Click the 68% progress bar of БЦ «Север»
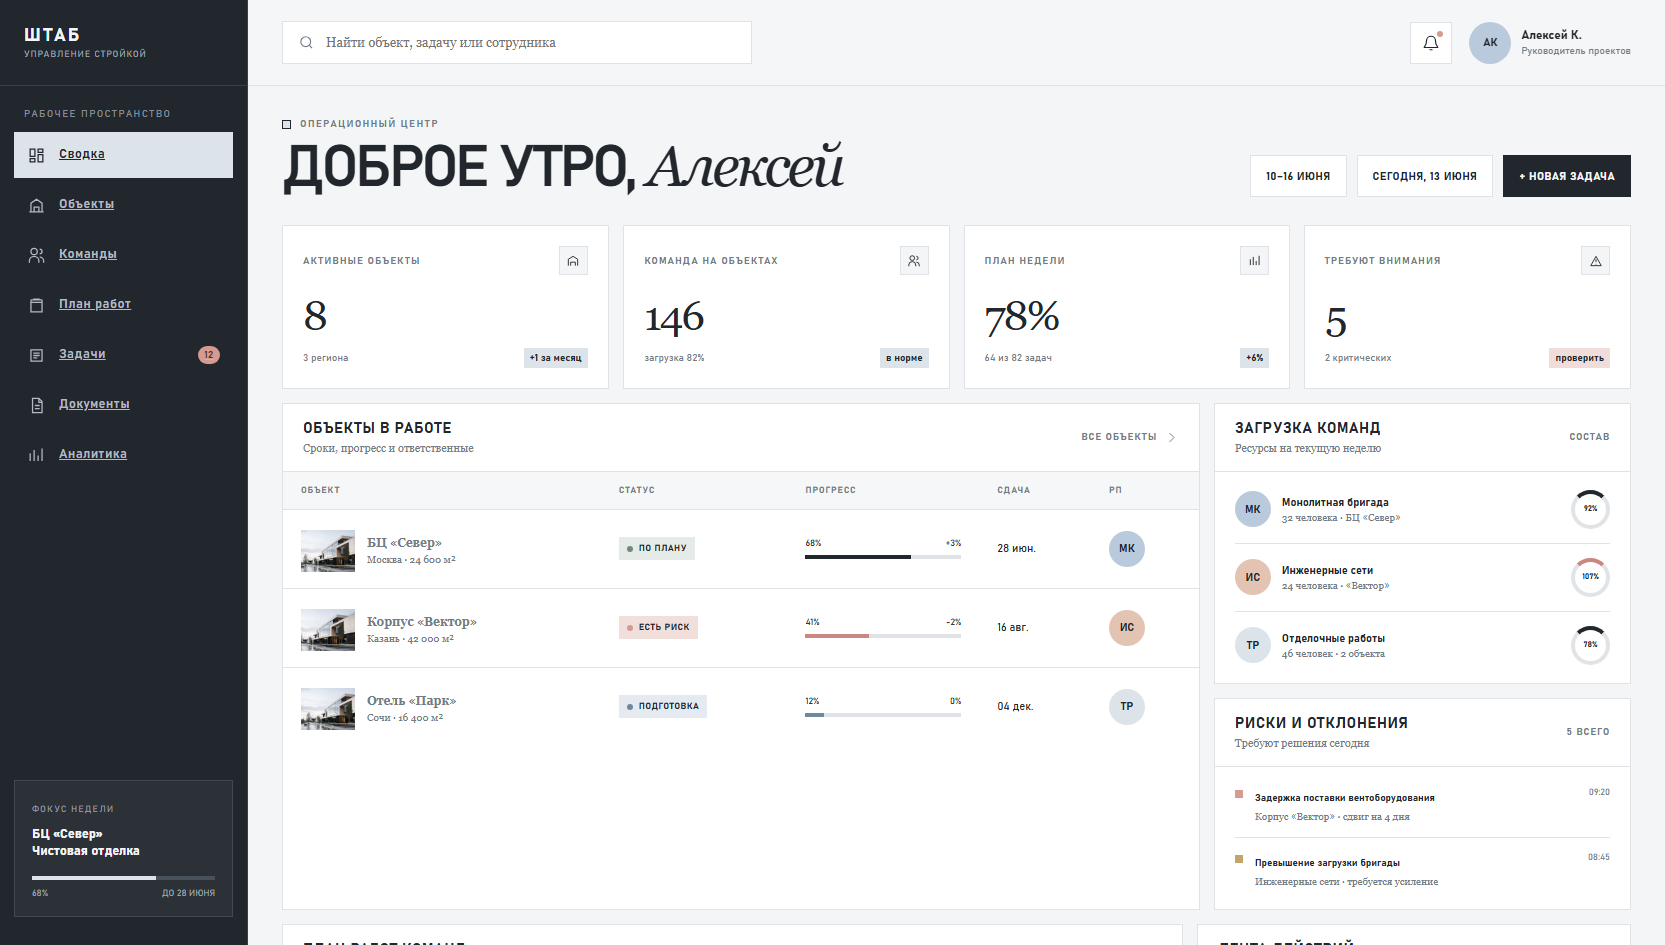 [883, 557]
